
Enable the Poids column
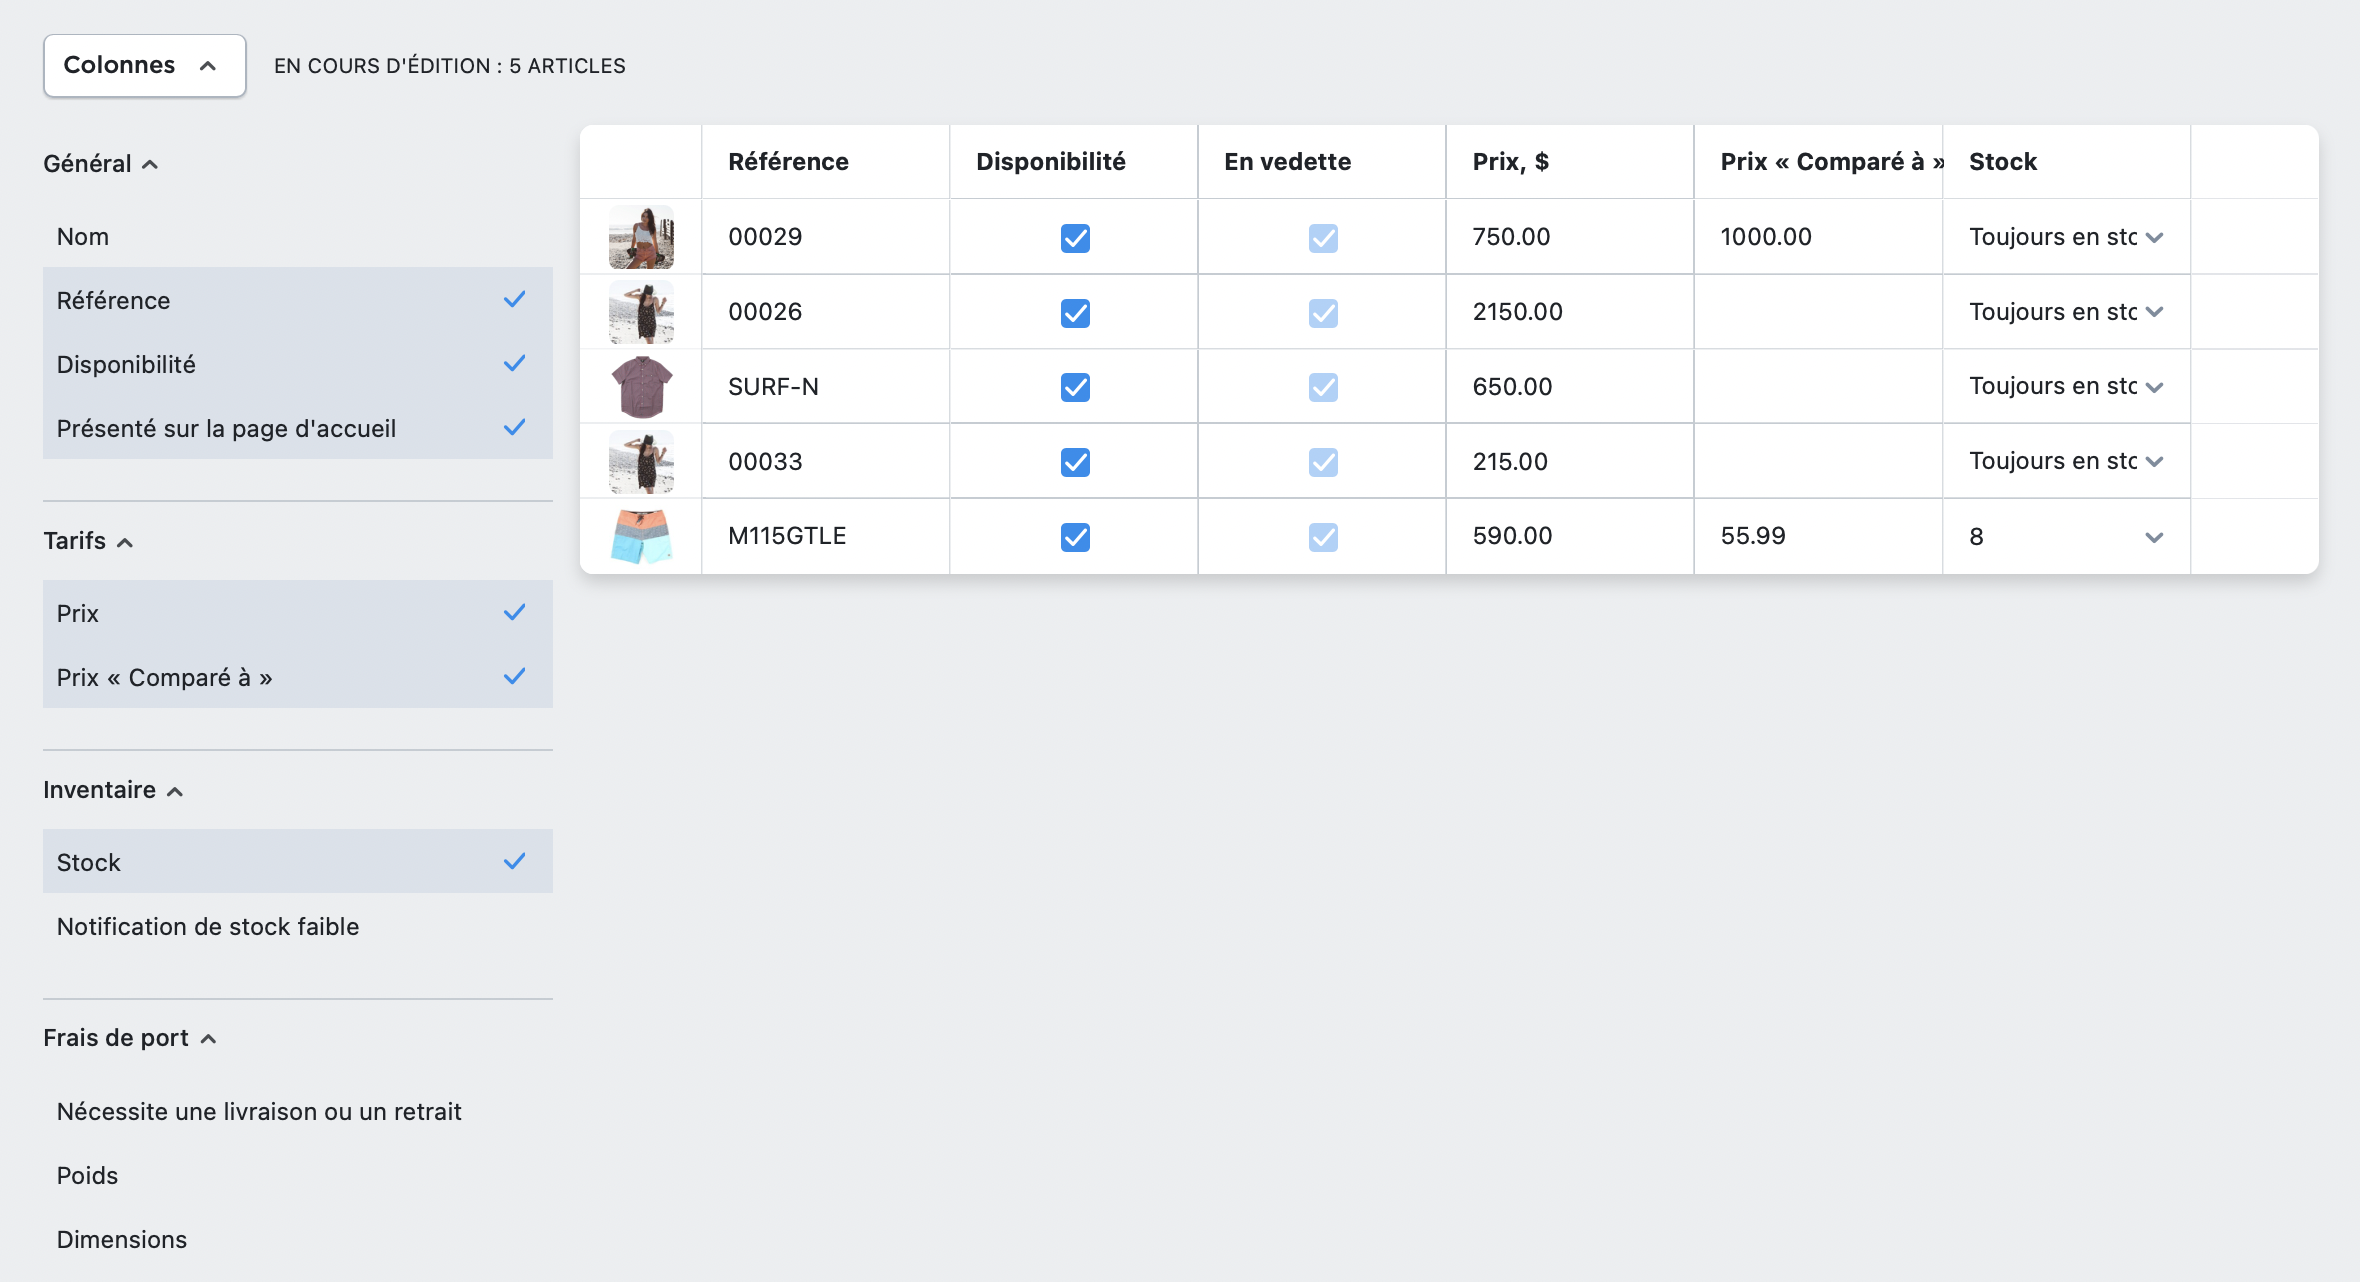pyautogui.click(x=297, y=1175)
